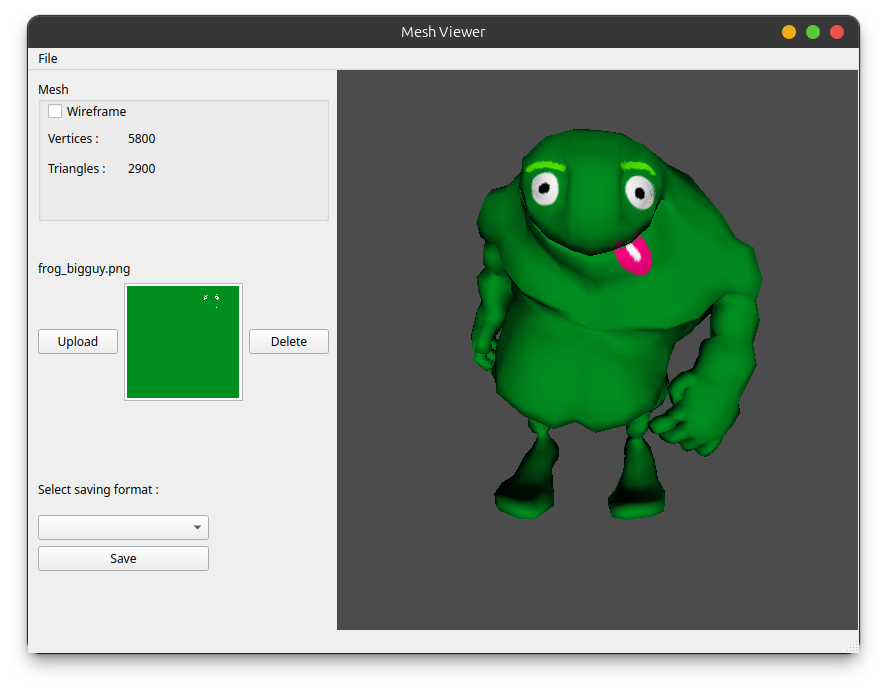887x693 pixels.
Task: Click the Save button
Action: tap(123, 559)
